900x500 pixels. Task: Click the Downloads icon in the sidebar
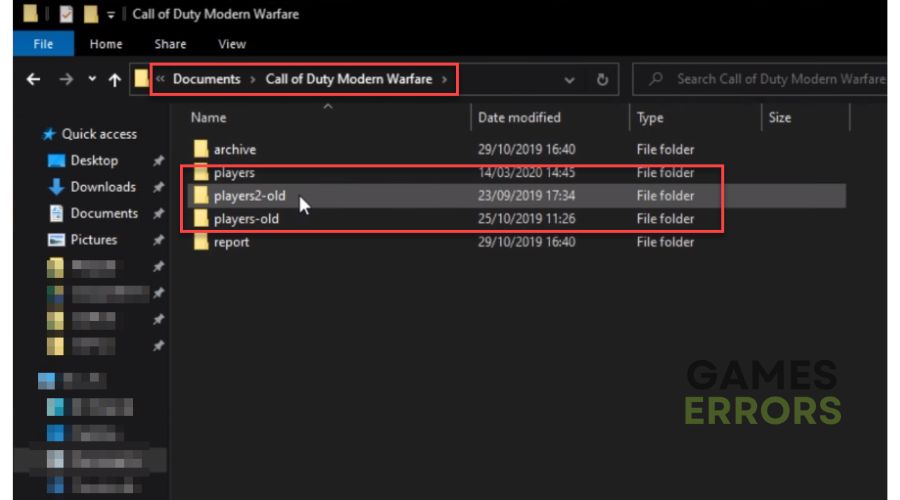56,187
